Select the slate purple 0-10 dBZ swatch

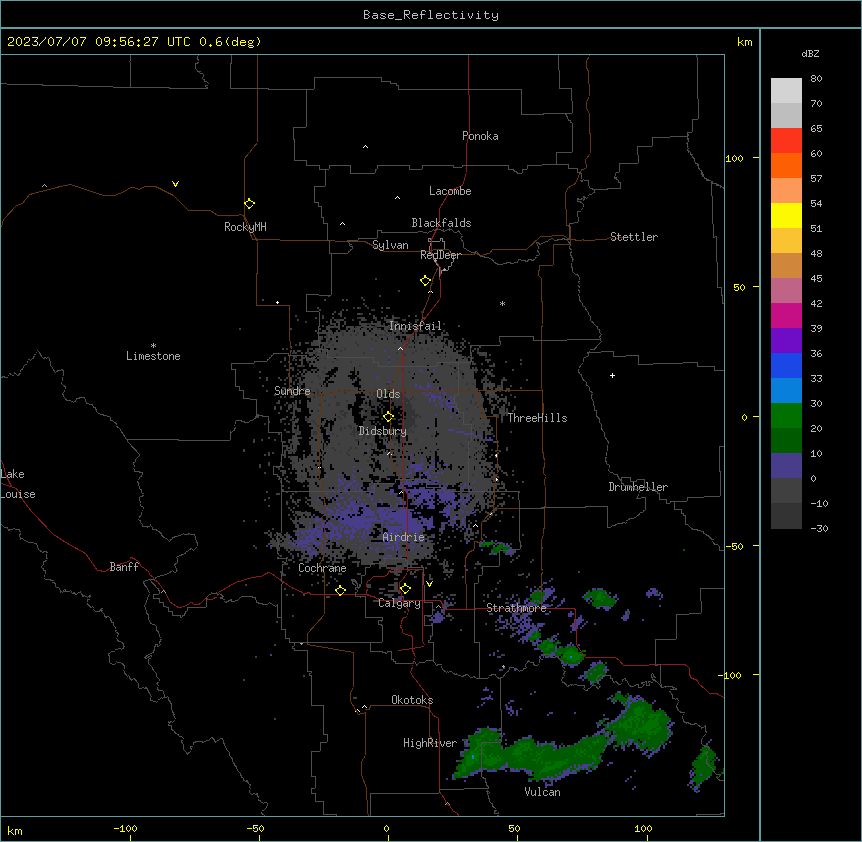pos(786,466)
